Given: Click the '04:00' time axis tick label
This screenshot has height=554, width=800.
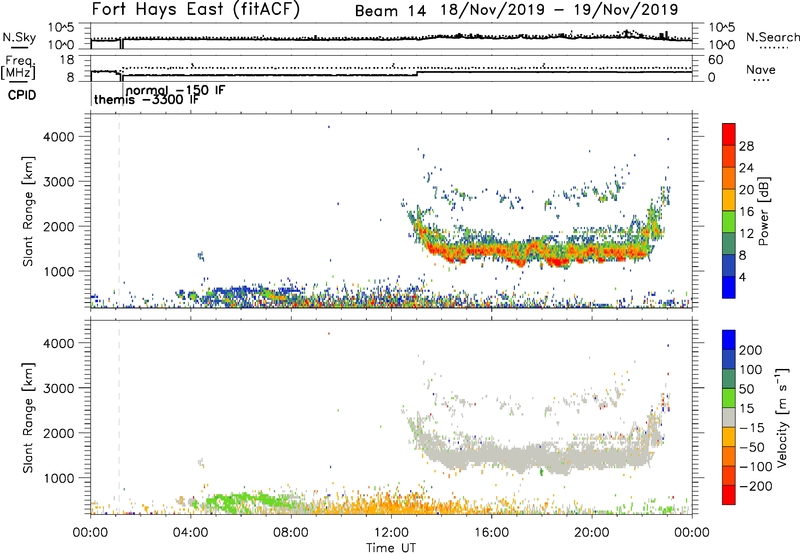Looking at the screenshot, I should (x=191, y=533).
